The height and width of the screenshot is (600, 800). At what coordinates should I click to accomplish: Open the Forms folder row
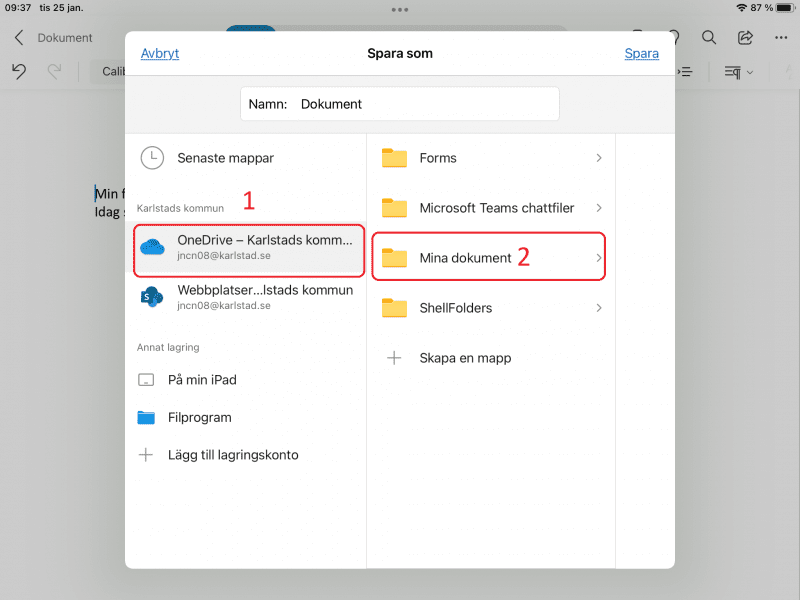click(491, 158)
